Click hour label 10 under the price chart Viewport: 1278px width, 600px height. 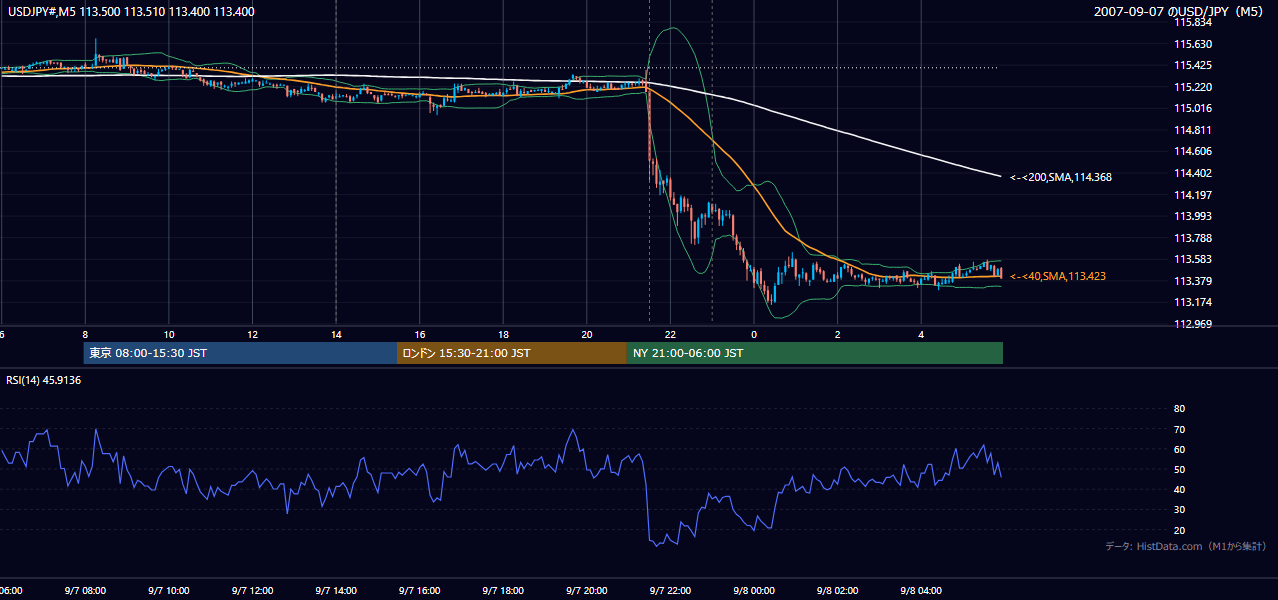[x=169, y=334]
